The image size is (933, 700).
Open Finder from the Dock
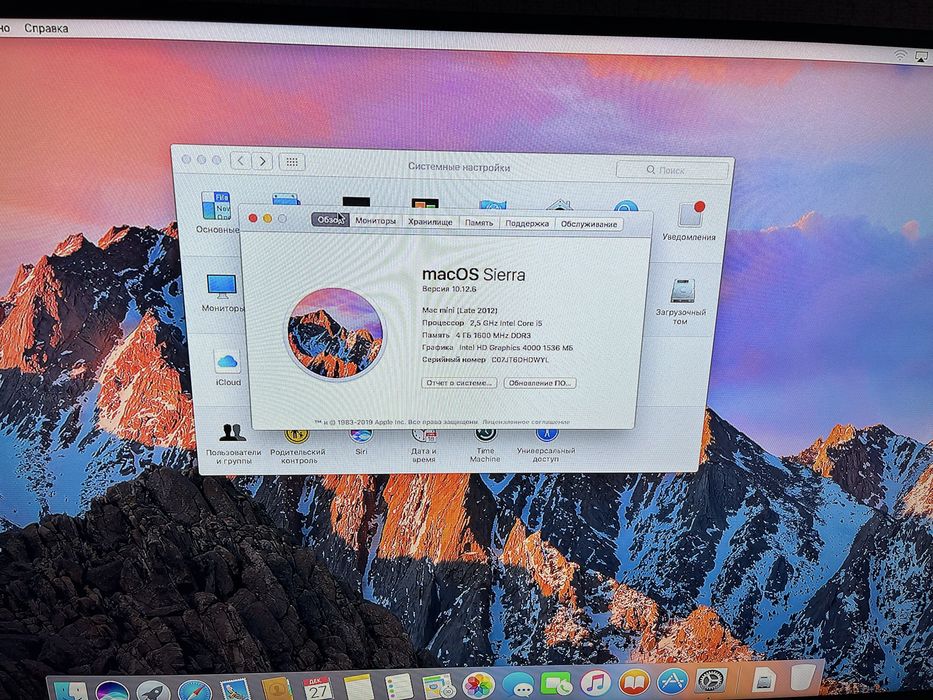point(70,691)
